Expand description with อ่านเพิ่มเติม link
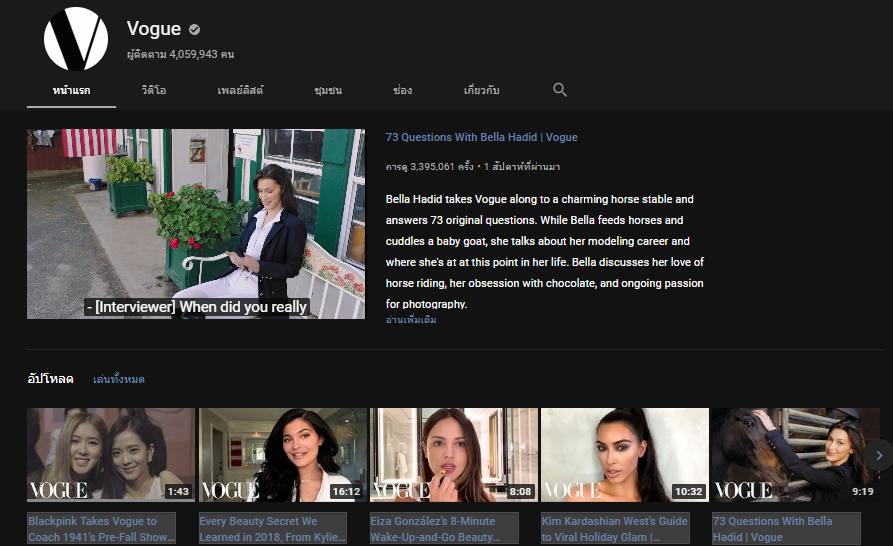 point(411,319)
